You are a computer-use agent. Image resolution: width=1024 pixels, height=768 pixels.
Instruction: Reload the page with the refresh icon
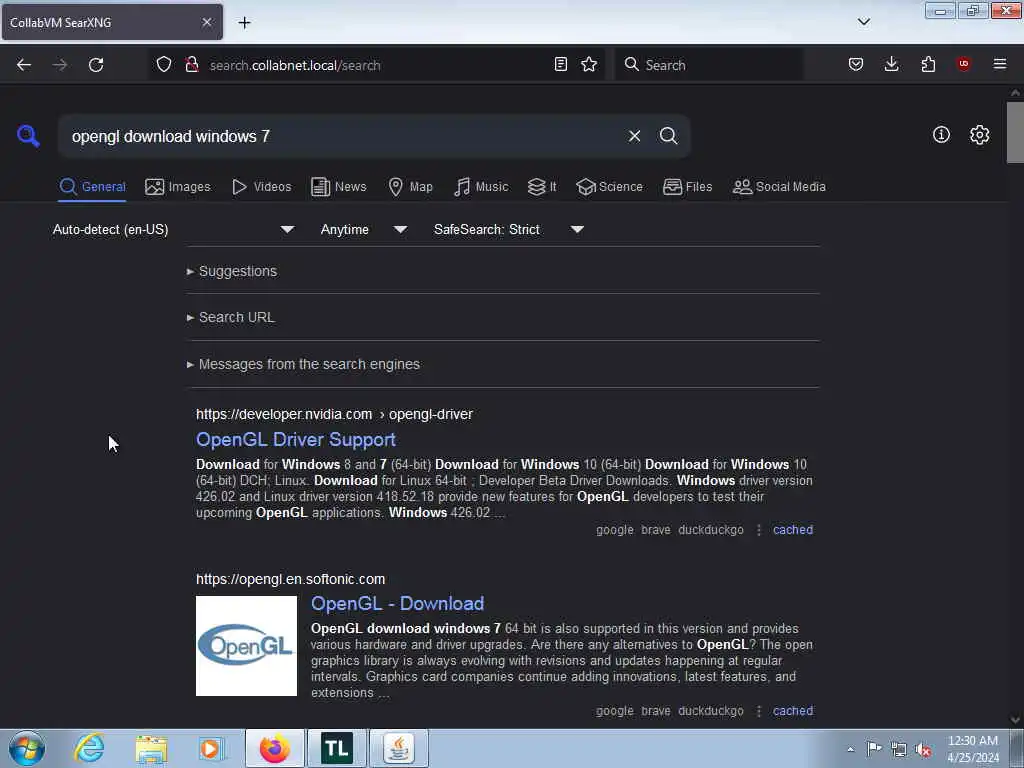pos(96,65)
